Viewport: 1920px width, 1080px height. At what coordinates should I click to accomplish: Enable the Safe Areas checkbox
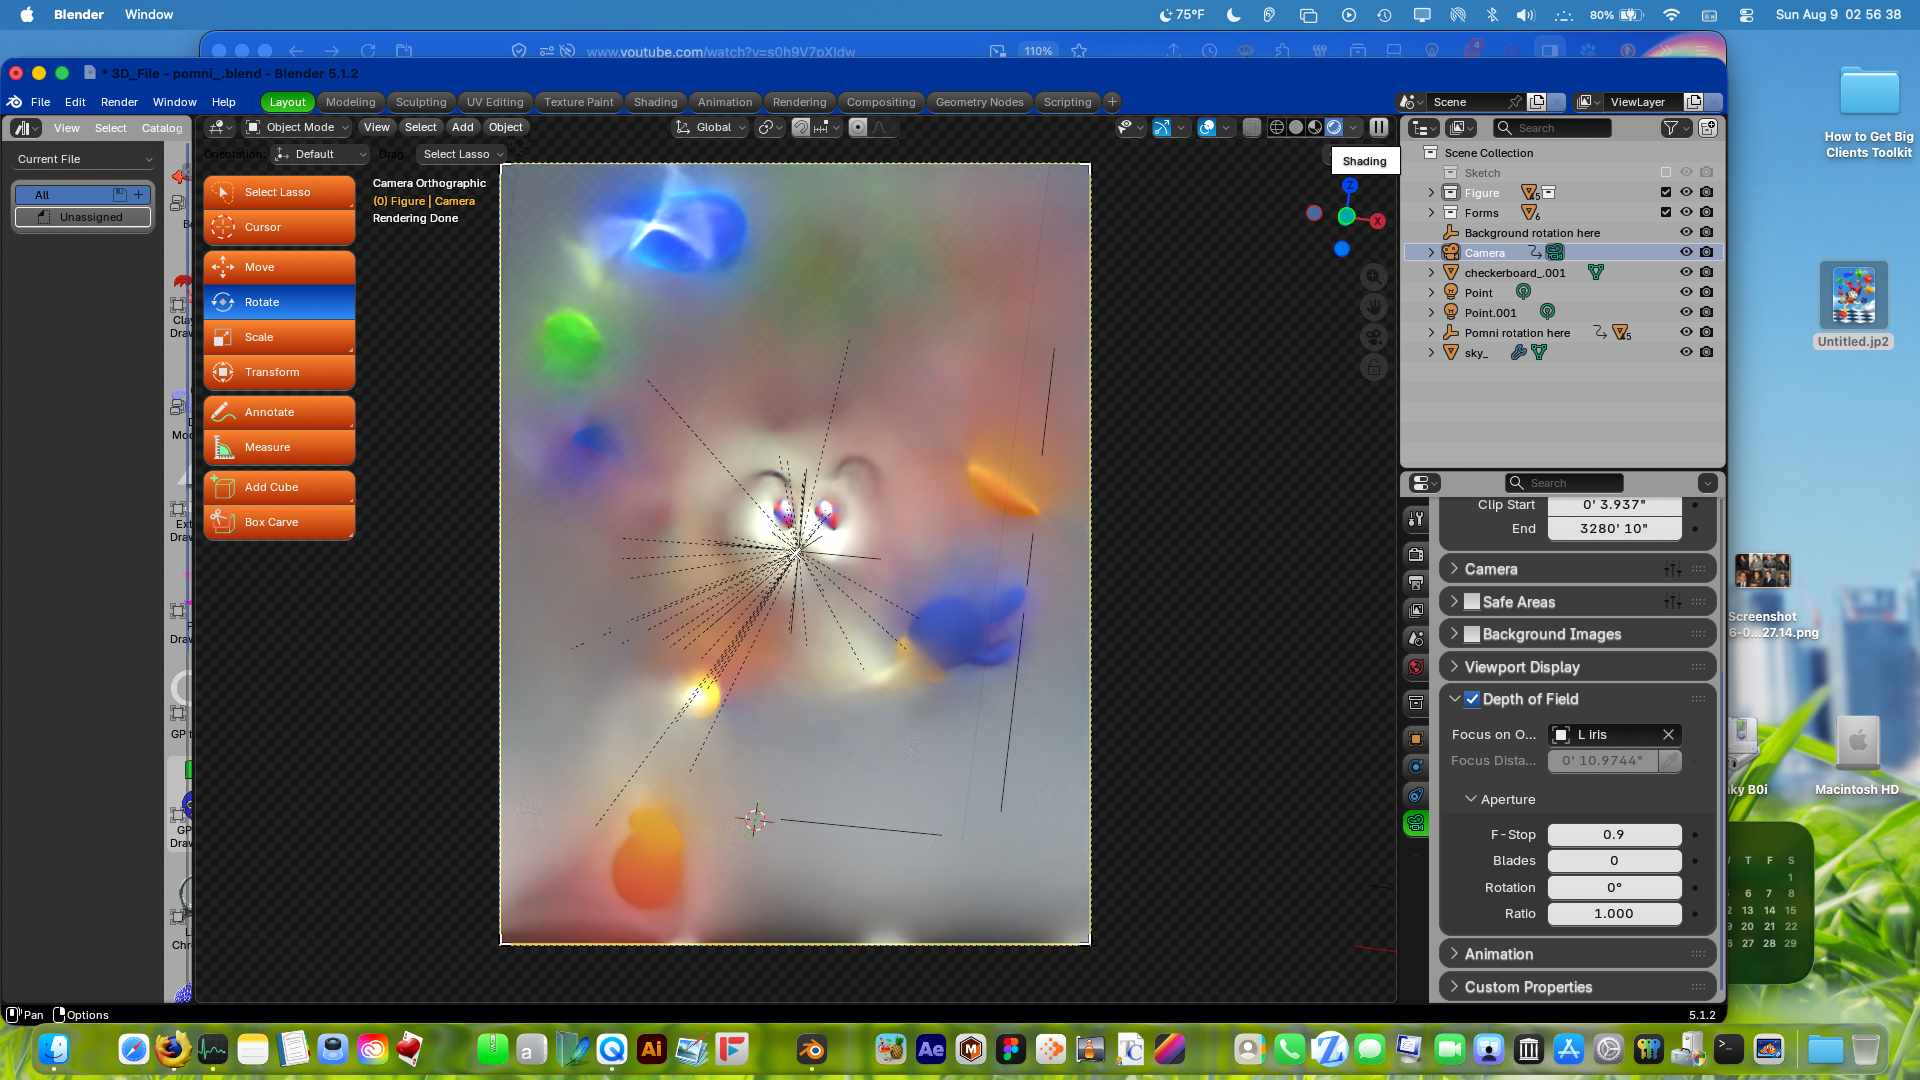(x=1472, y=602)
